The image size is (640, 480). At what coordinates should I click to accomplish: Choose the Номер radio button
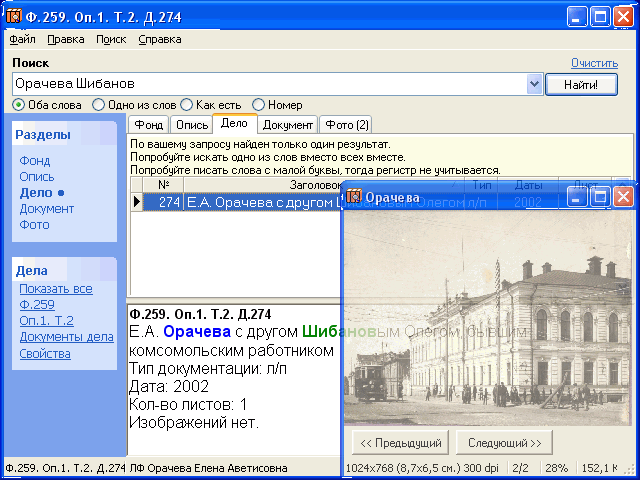[x=258, y=105]
